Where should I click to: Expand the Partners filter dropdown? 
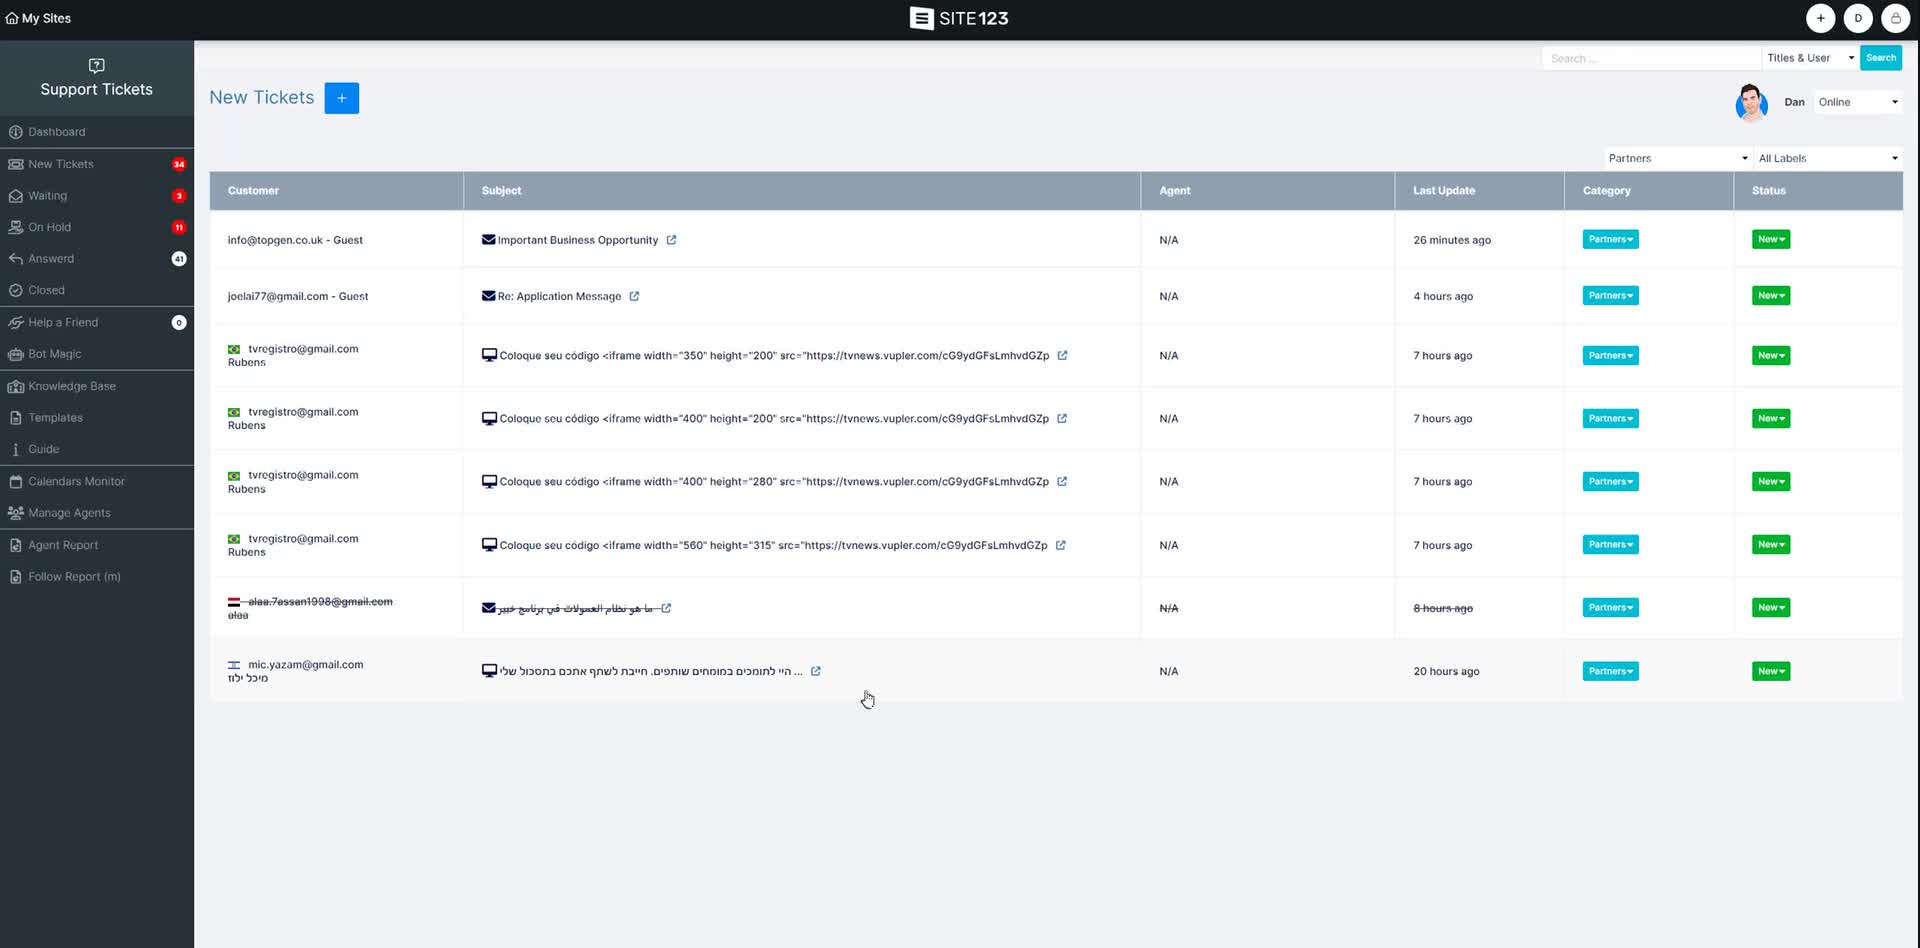(x=1677, y=158)
